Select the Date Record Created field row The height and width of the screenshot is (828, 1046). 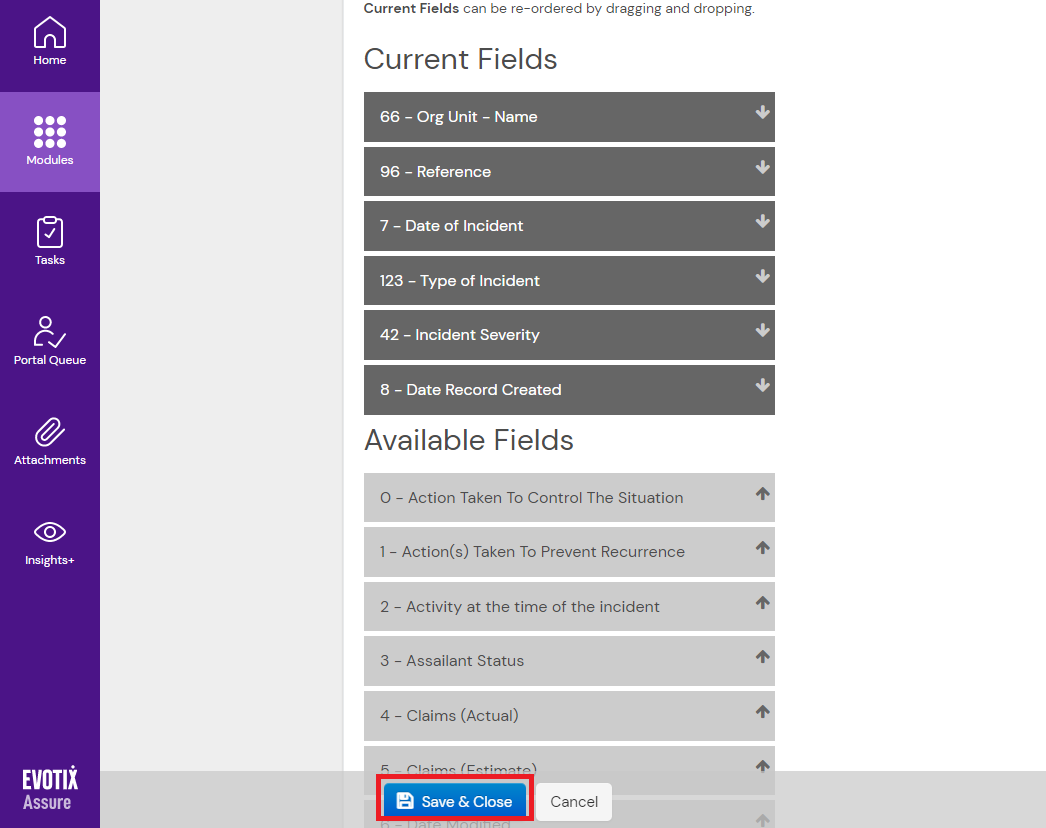tap(550, 390)
